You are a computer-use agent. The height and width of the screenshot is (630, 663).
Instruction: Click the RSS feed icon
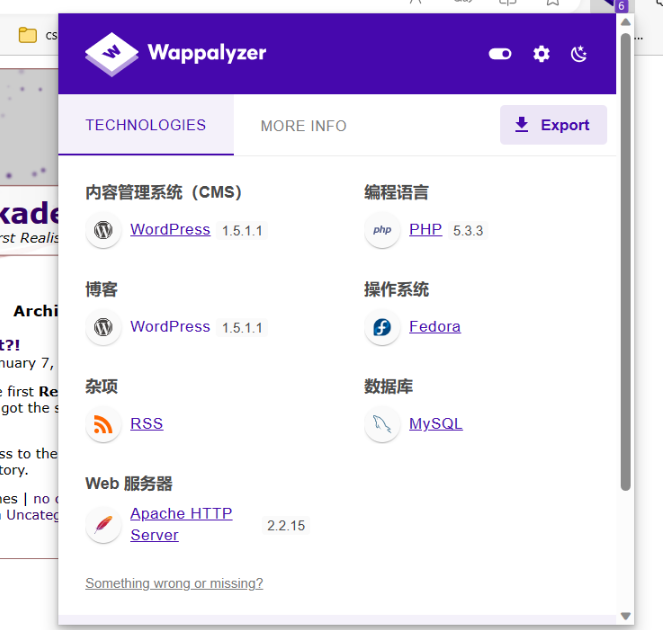coord(102,424)
